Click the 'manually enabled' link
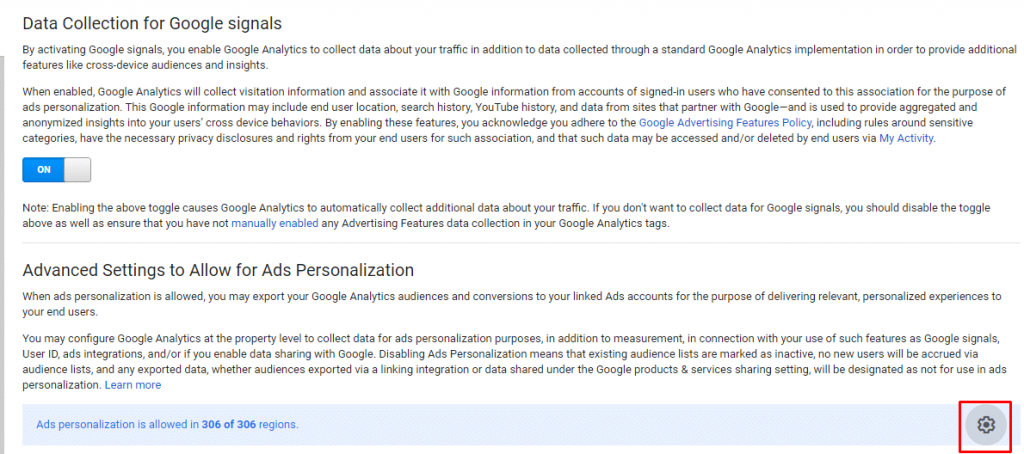 (275, 223)
